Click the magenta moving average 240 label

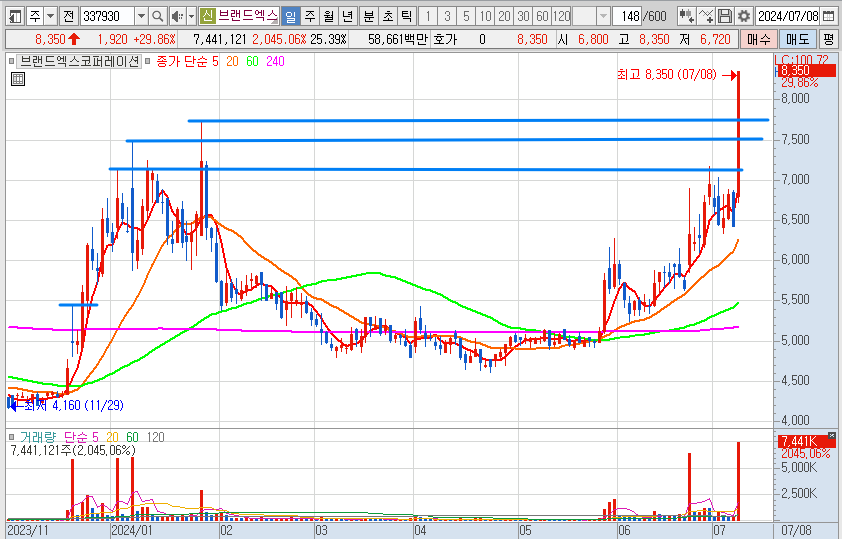click(275, 62)
